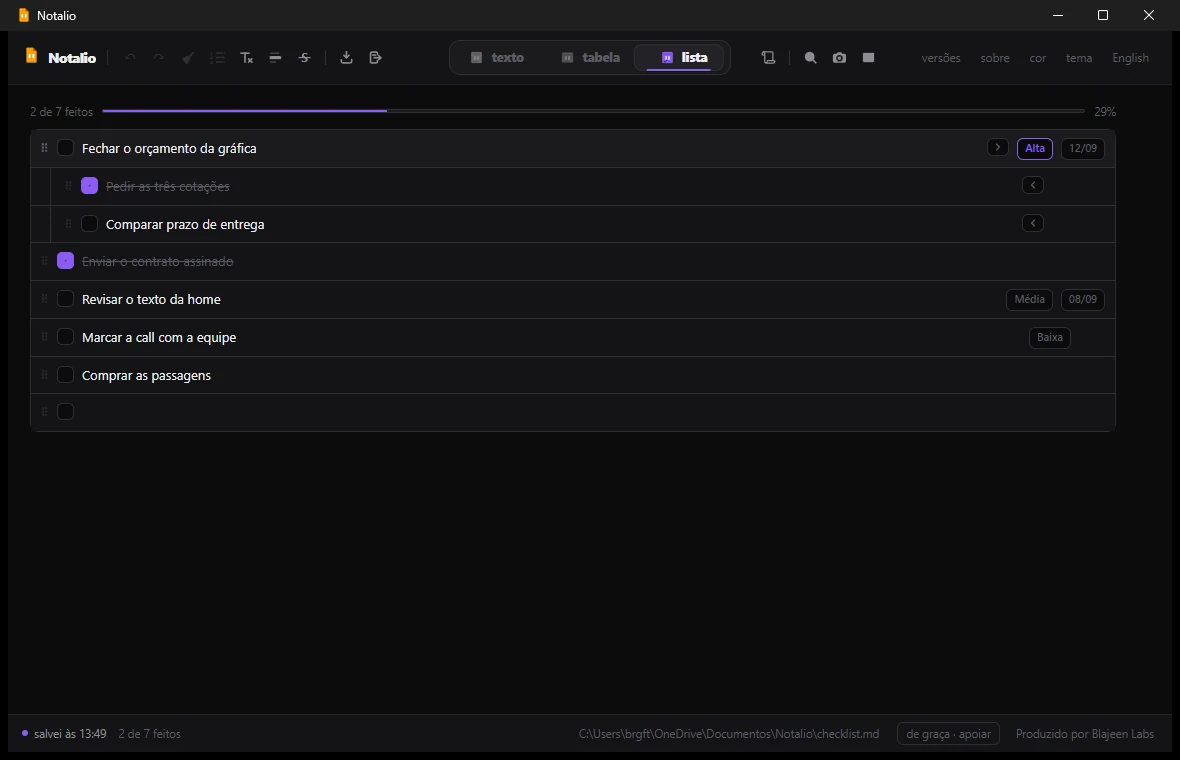
Task: Click the left chevron on 'Pedir as três cotações'
Action: (x=1032, y=185)
